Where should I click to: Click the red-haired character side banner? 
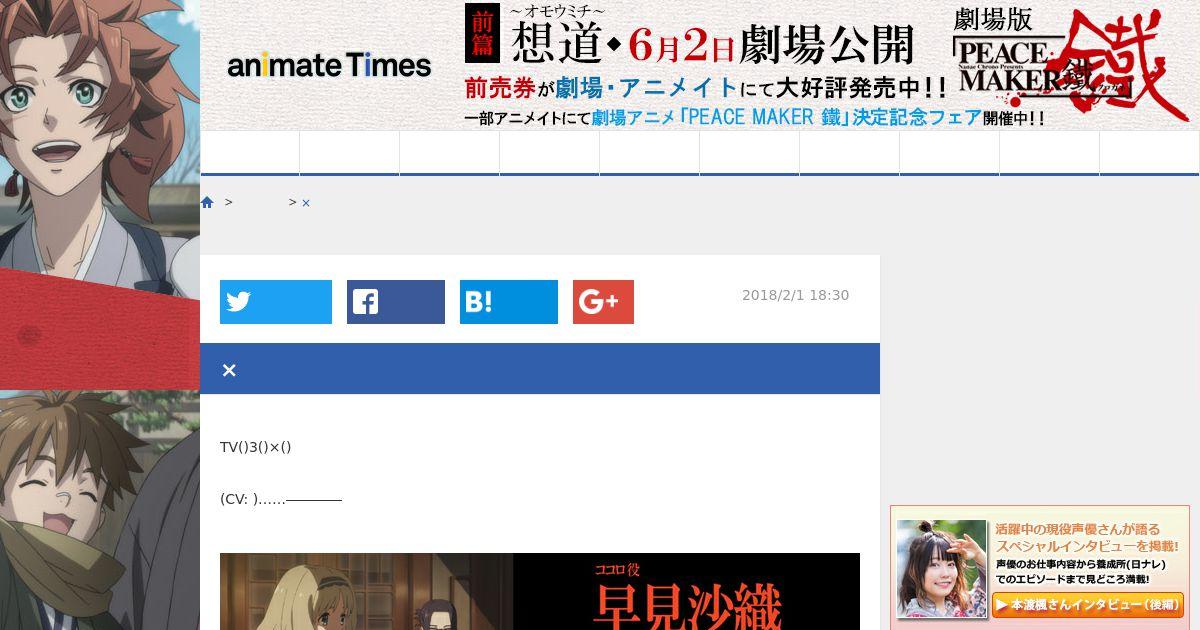click(x=100, y=135)
